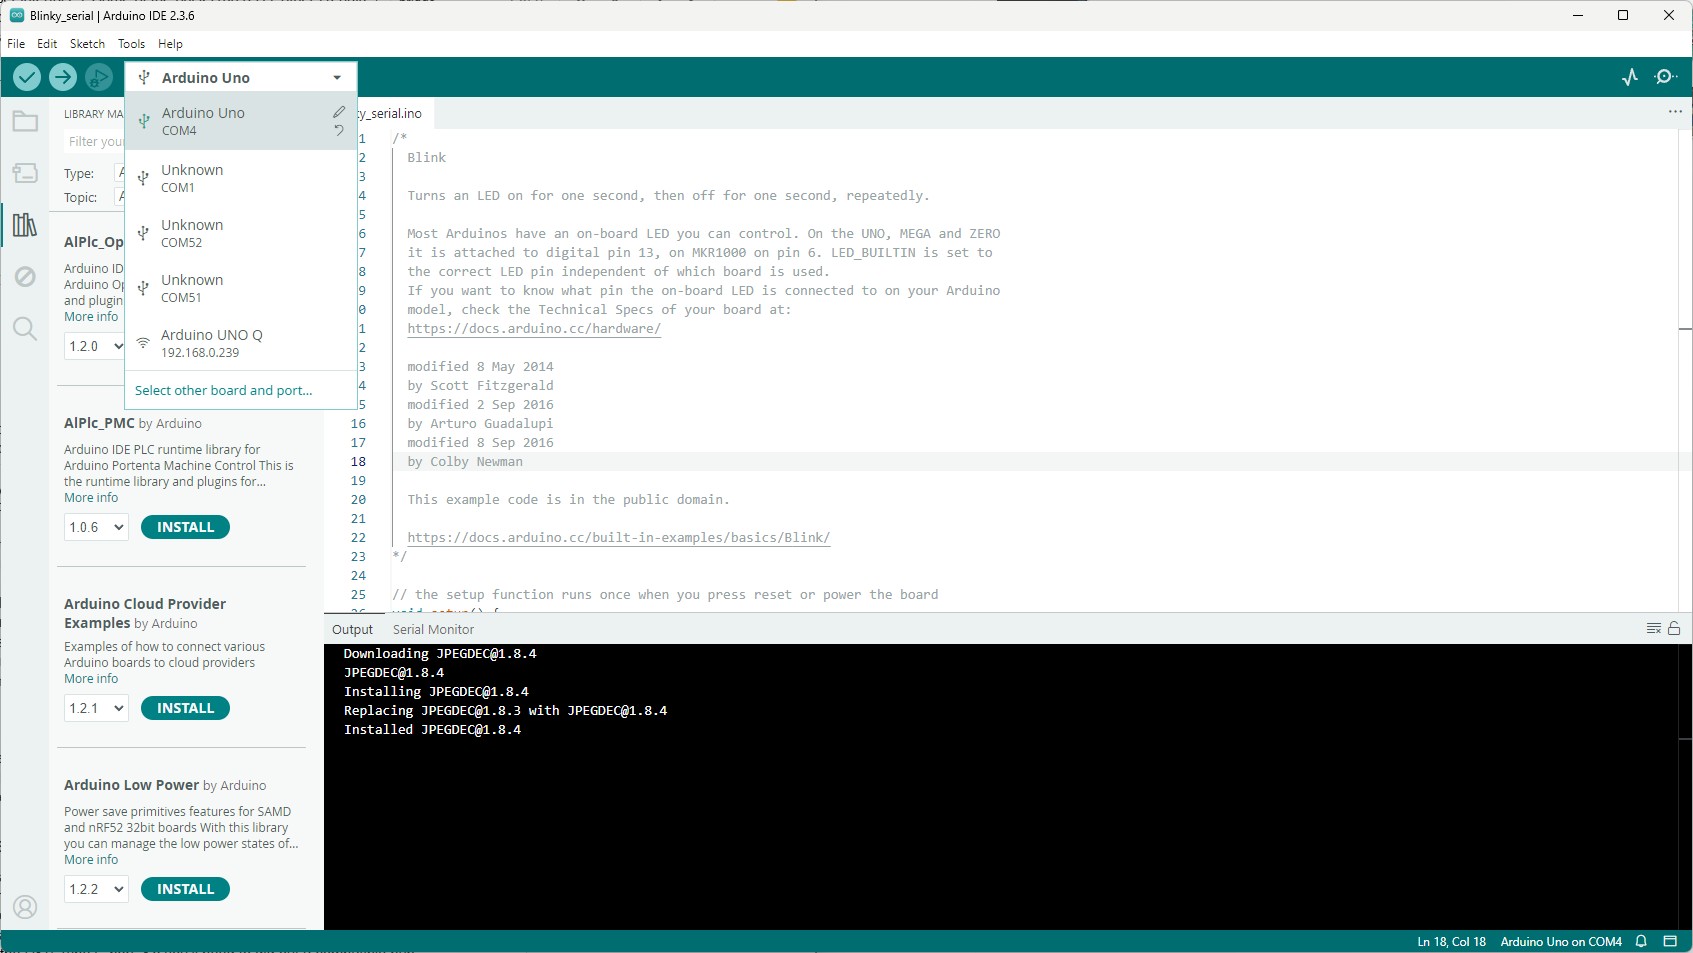Click the Upload arrow icon
The image size is (1693, 953).
click(x=62, y=77)
